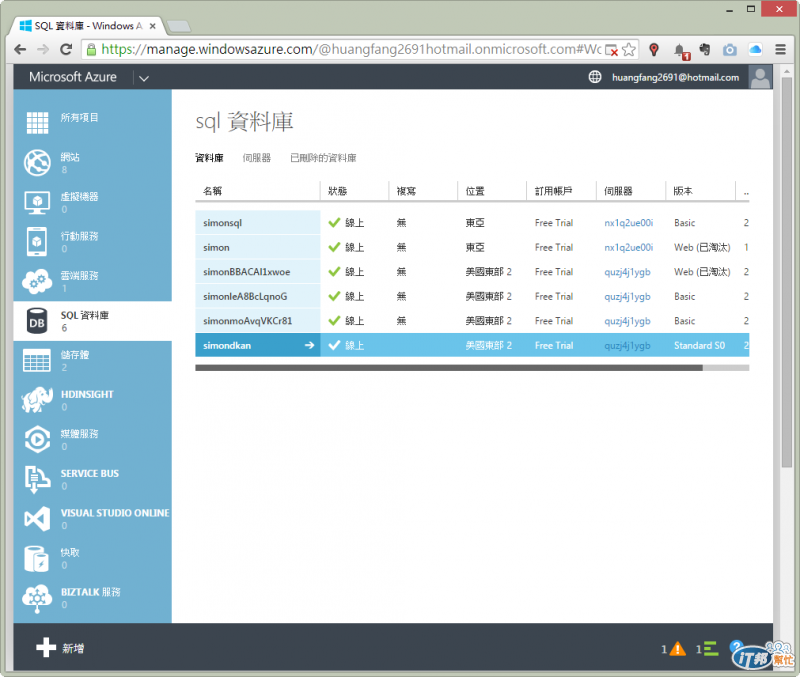Open the simonBBACAI1xwoe database
Image resolution: width=800 pixels, height=677 pixels.
tap(246, 272)
